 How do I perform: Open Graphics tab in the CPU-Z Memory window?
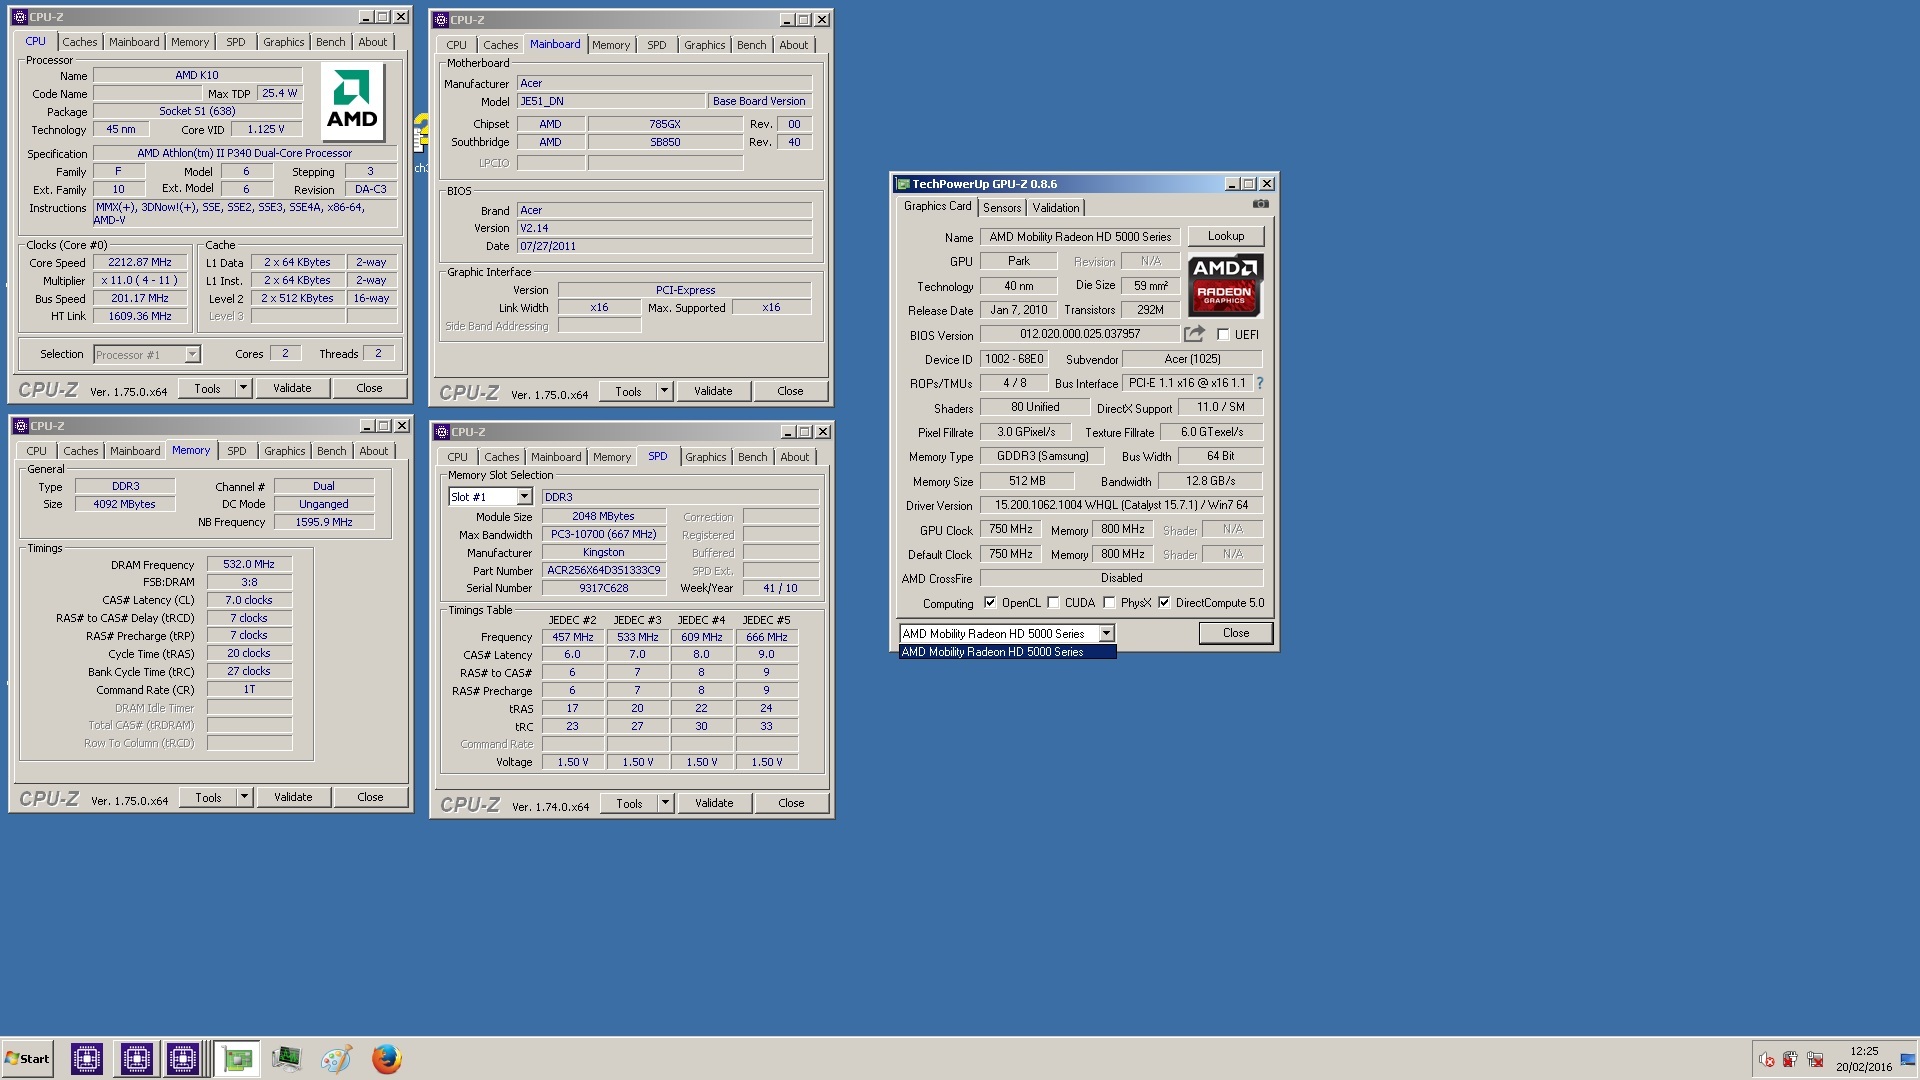click(284, 451)
